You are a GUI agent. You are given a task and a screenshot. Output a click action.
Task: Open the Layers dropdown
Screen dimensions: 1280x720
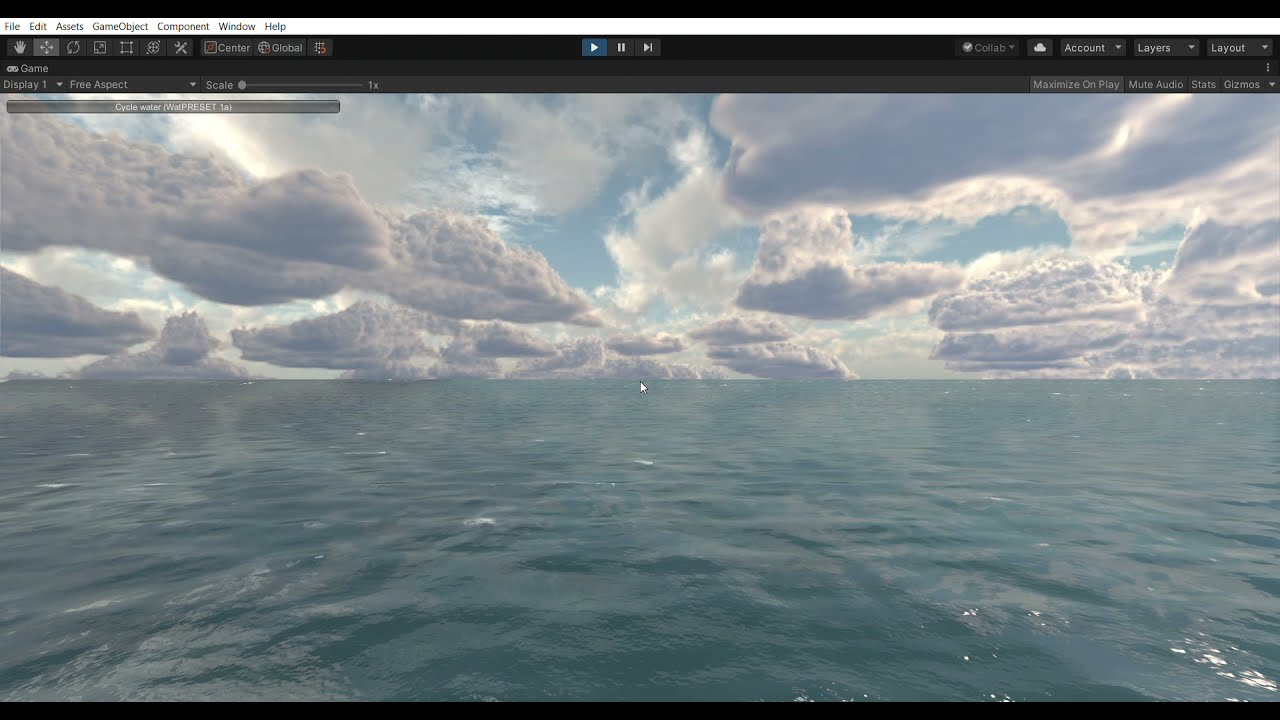point(1165,48)
